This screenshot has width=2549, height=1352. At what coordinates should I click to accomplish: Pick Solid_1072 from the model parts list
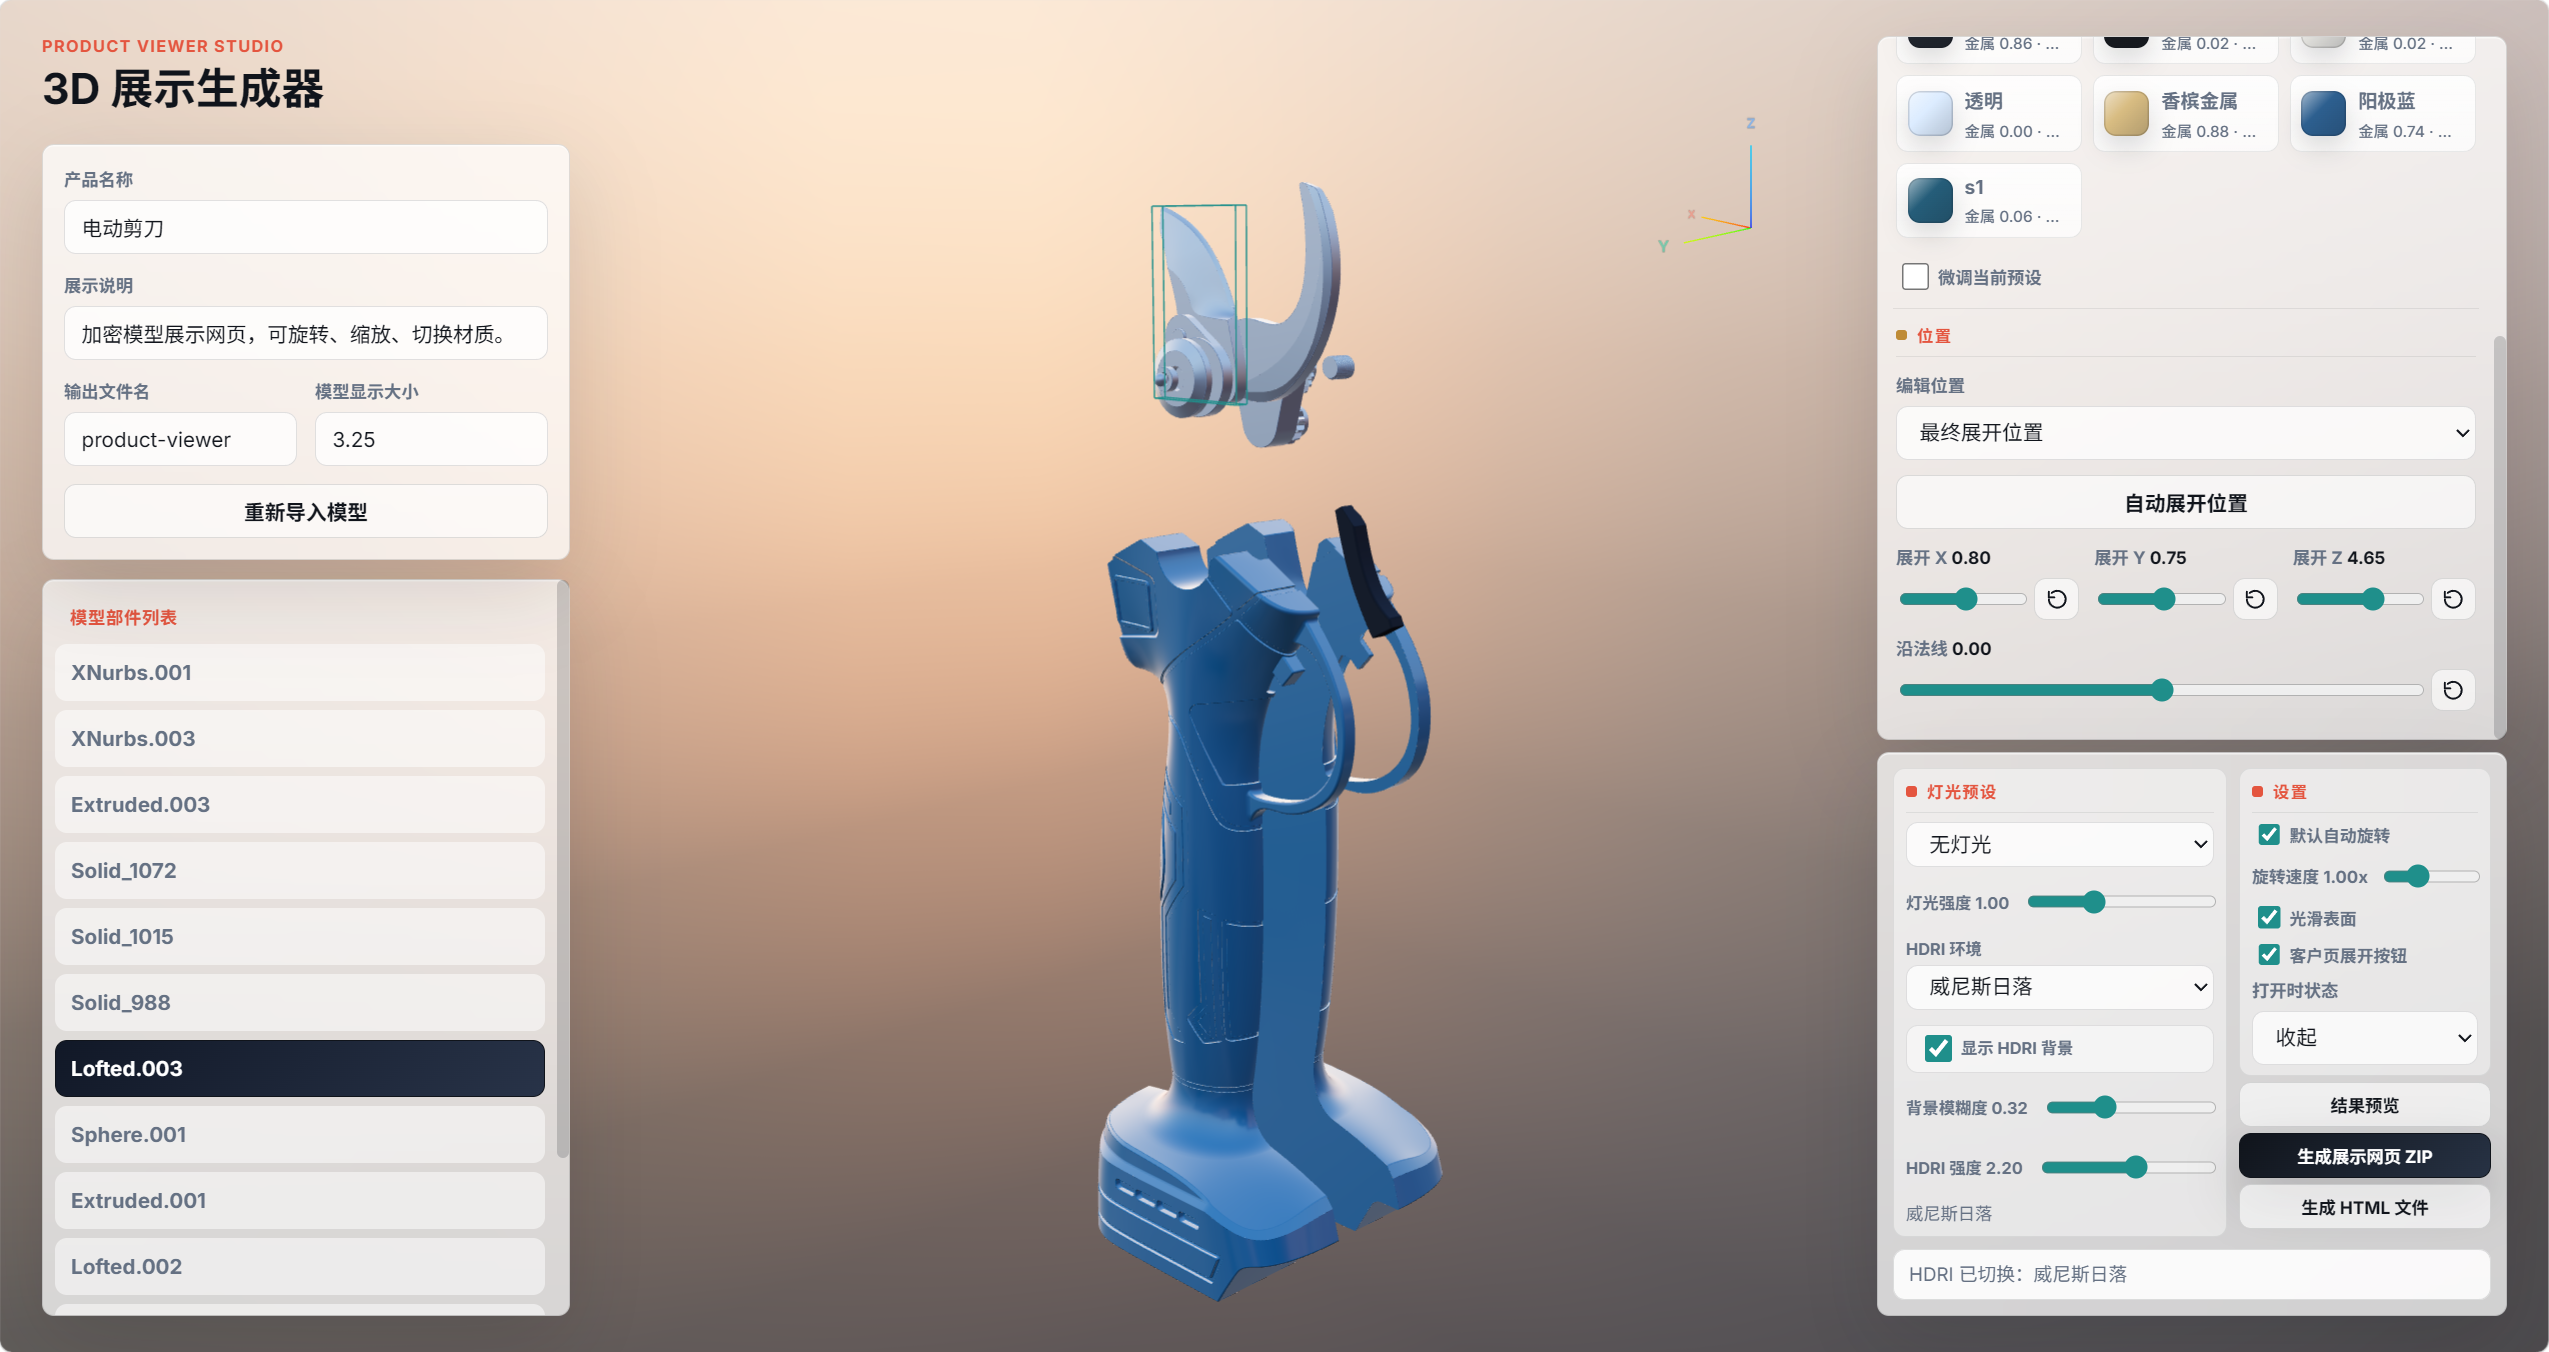pyautogui.click(x=299, y=871)
